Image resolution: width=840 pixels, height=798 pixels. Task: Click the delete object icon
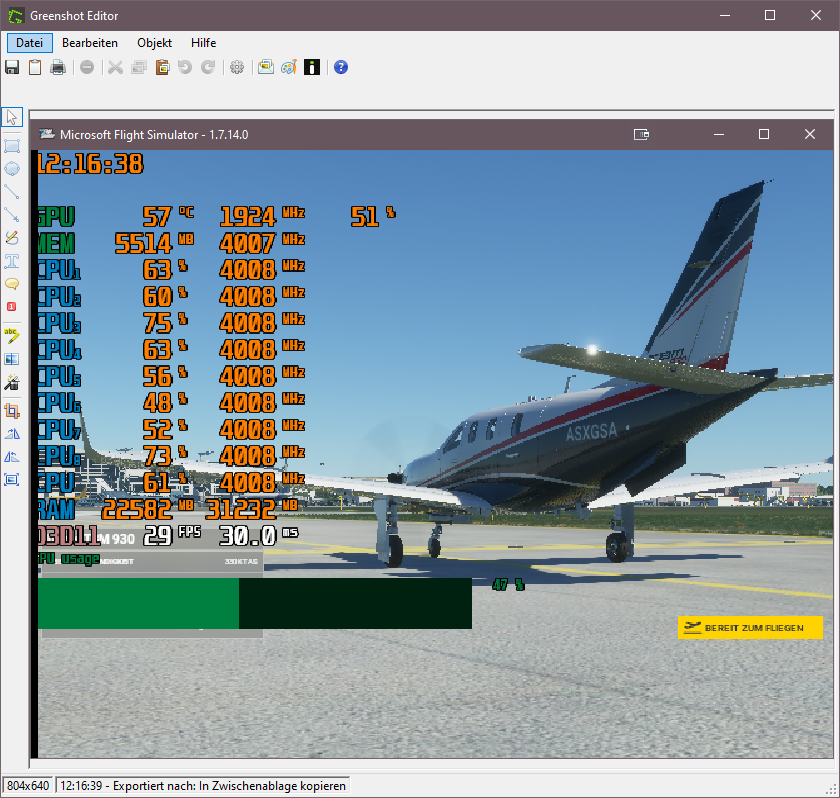coord(87,67)
